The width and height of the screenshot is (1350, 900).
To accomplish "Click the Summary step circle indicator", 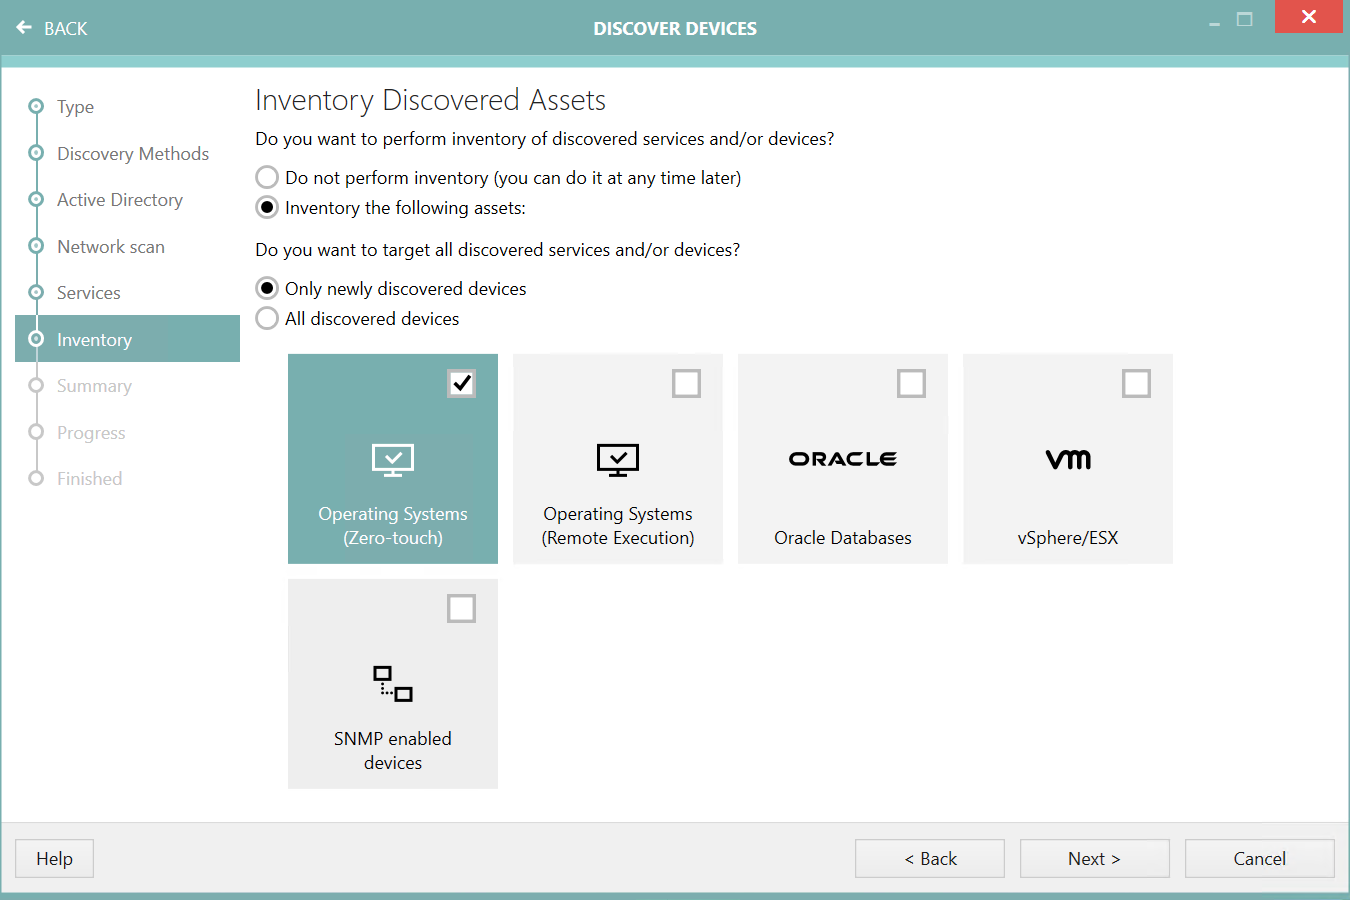I will click(36, 385).
